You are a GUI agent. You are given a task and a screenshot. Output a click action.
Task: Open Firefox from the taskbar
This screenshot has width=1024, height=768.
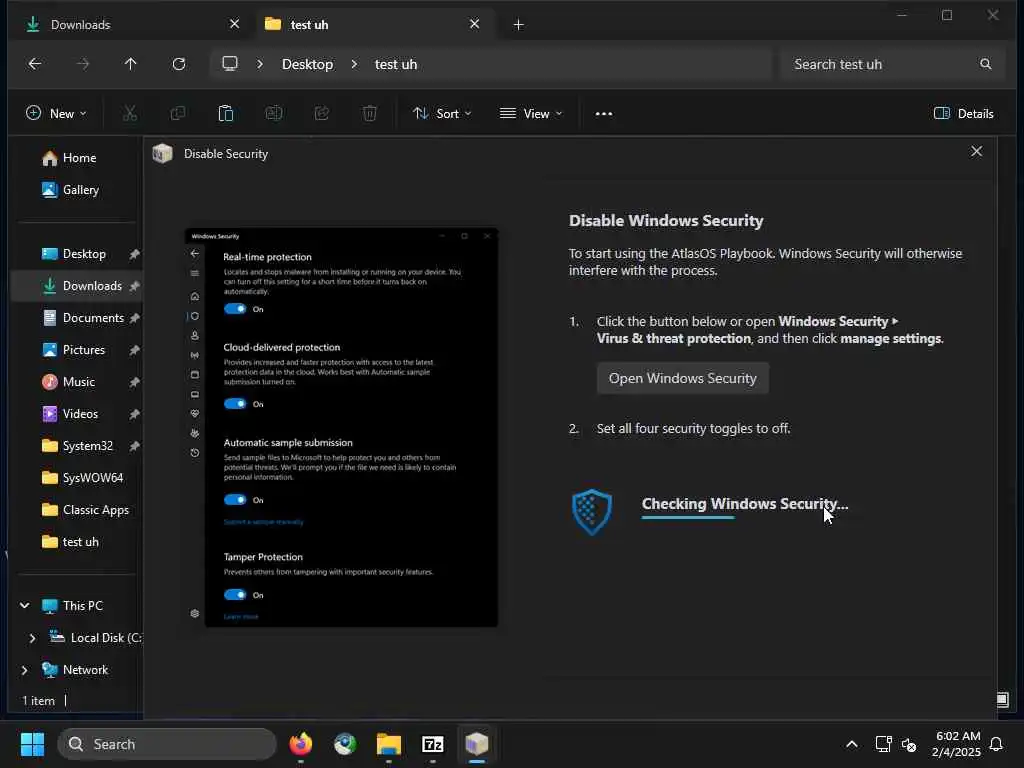point(301,744)
